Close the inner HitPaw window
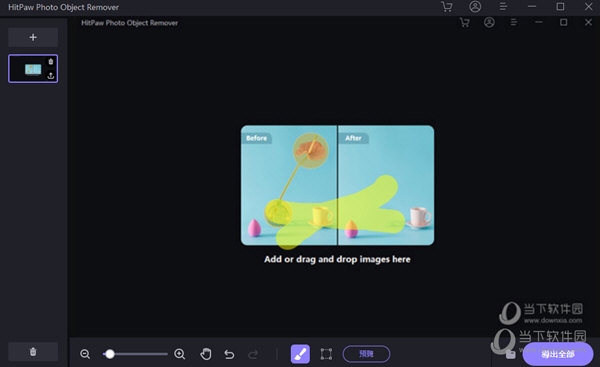This screenshot has width=600, height=367. pos(589,22)
